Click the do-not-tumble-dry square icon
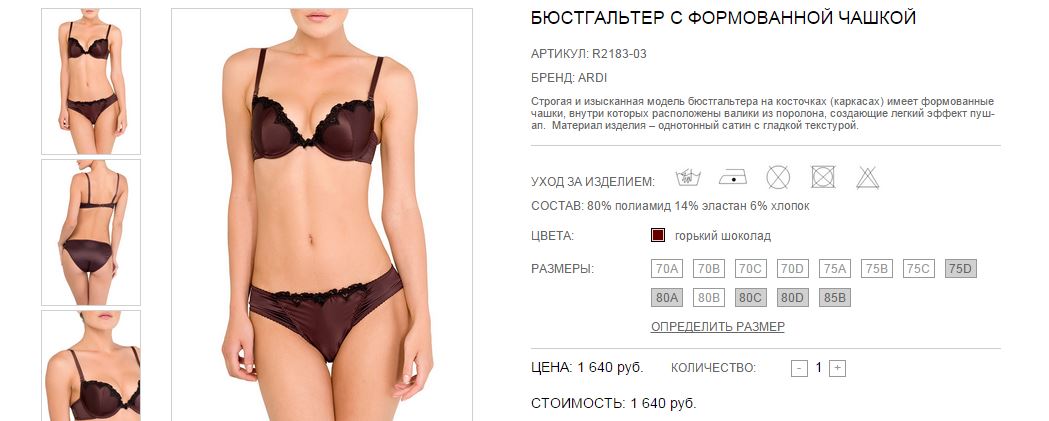1049x421 pixels. (823, 177)
